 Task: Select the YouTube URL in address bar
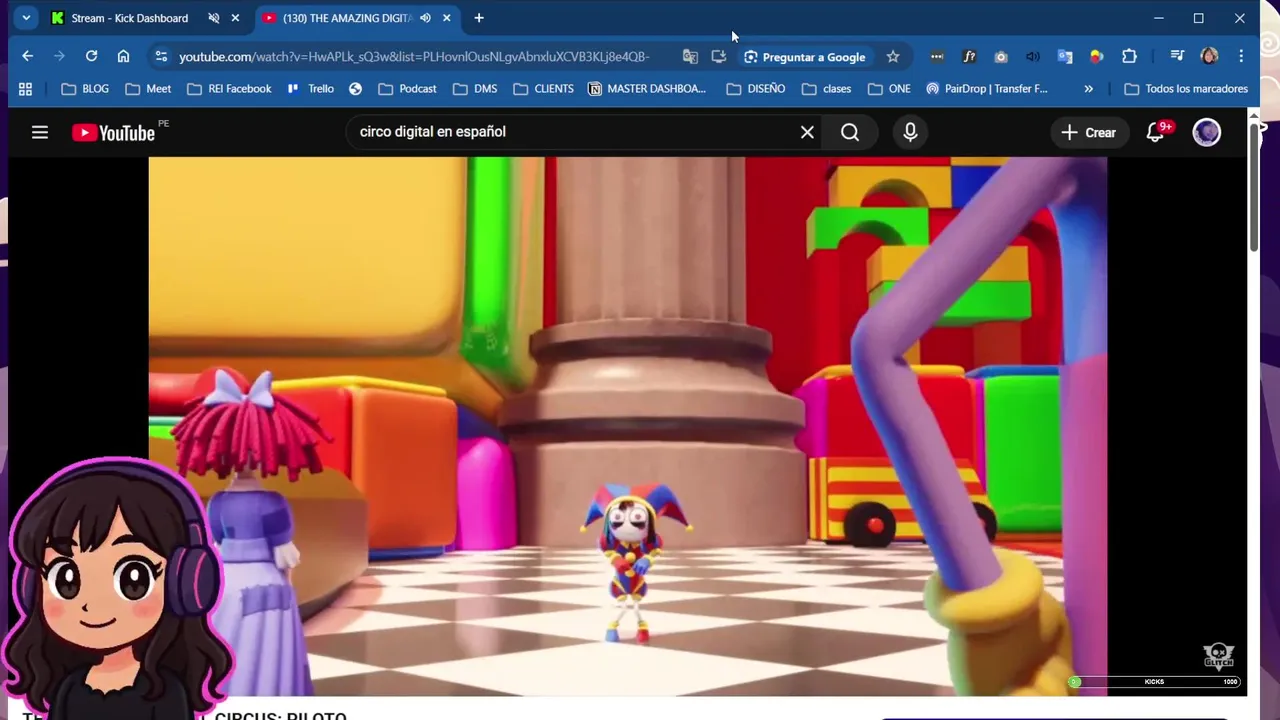(x=414, y=57)
